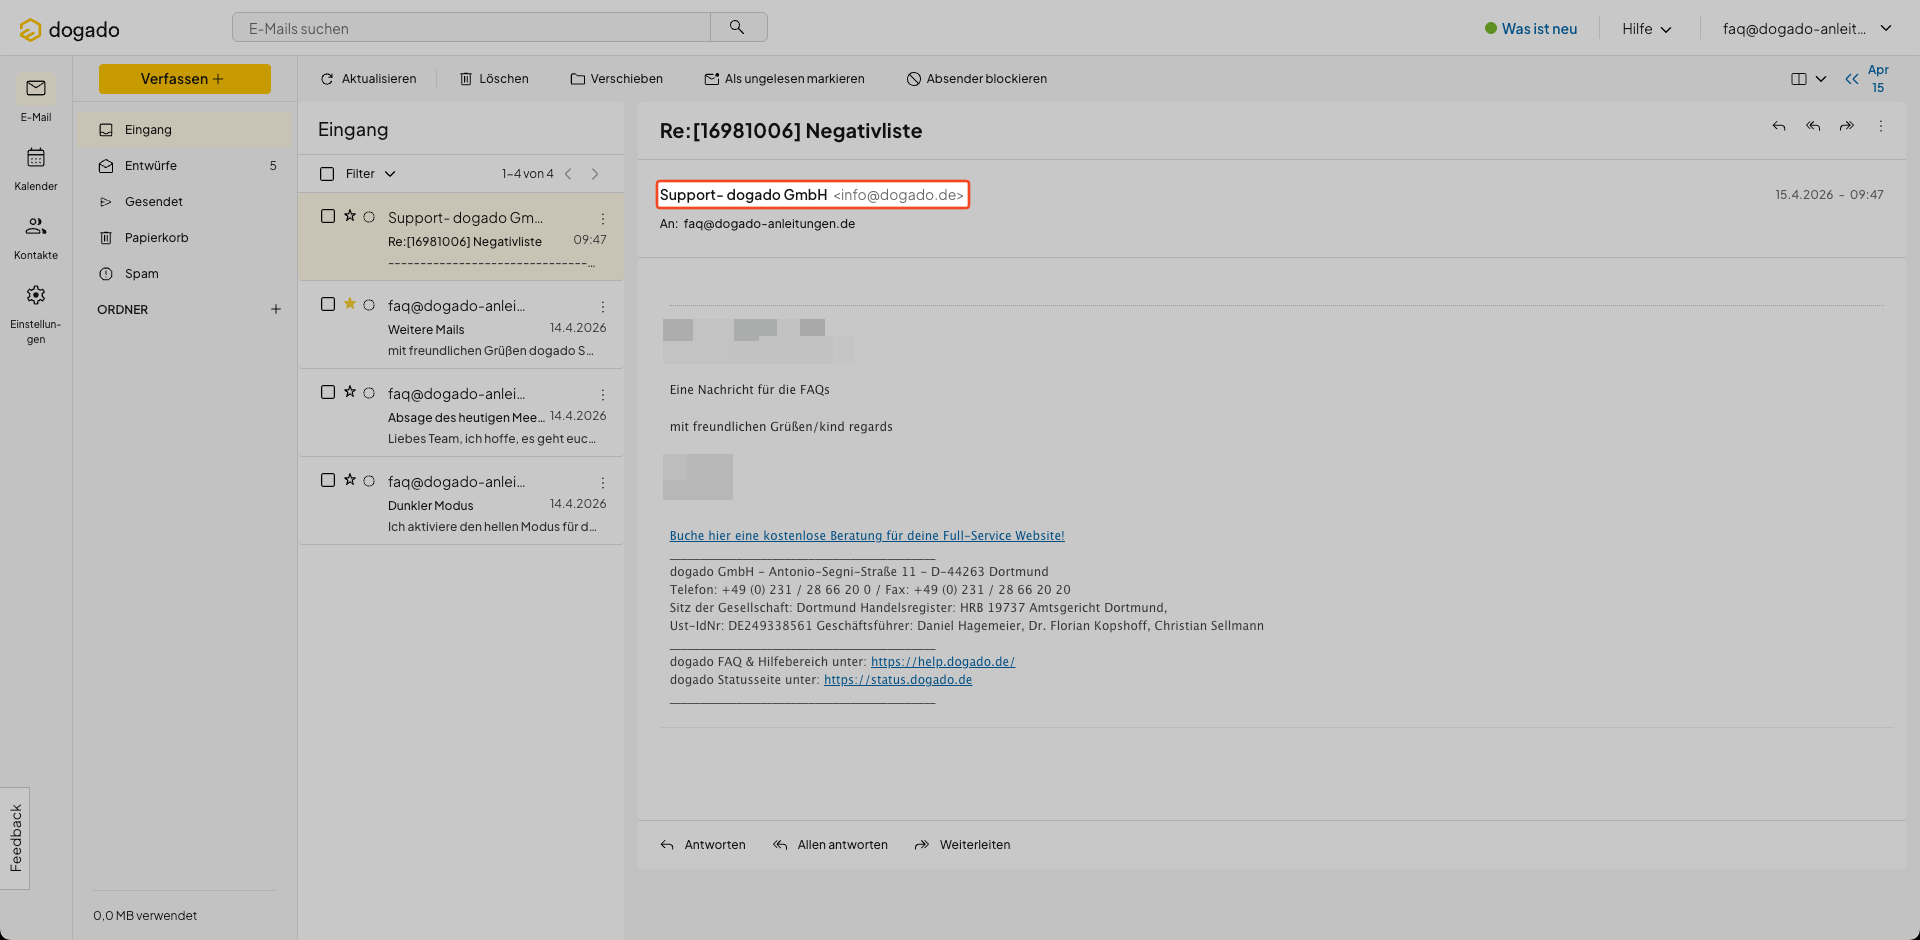
Task: Click Aktualisieren refresh button
Action: point(368,79)
